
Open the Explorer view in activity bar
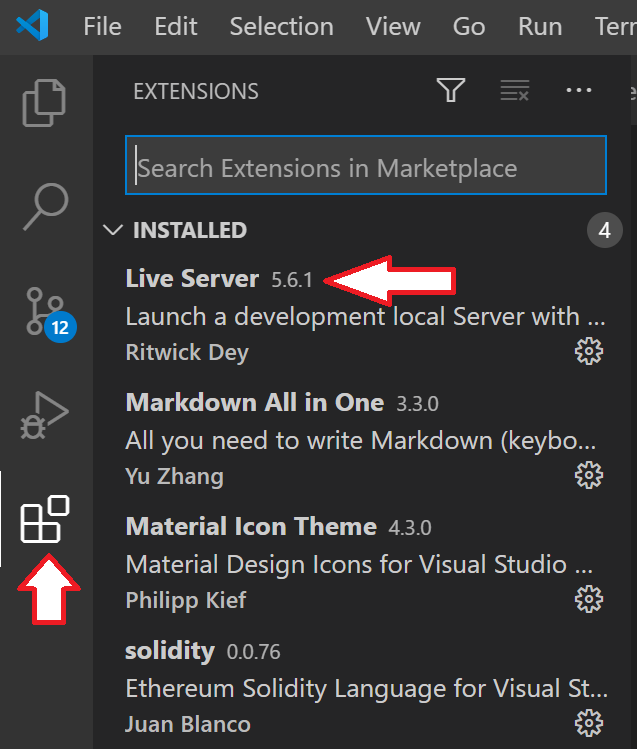point(44,103)
